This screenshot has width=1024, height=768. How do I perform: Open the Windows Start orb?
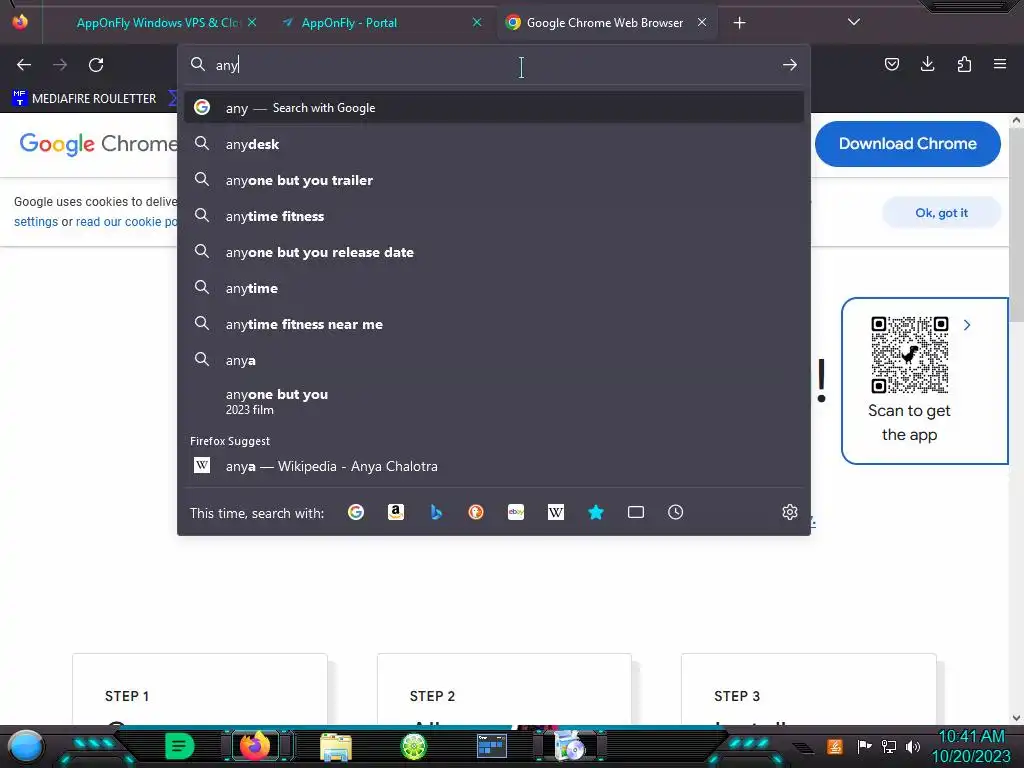click(26, 746)
